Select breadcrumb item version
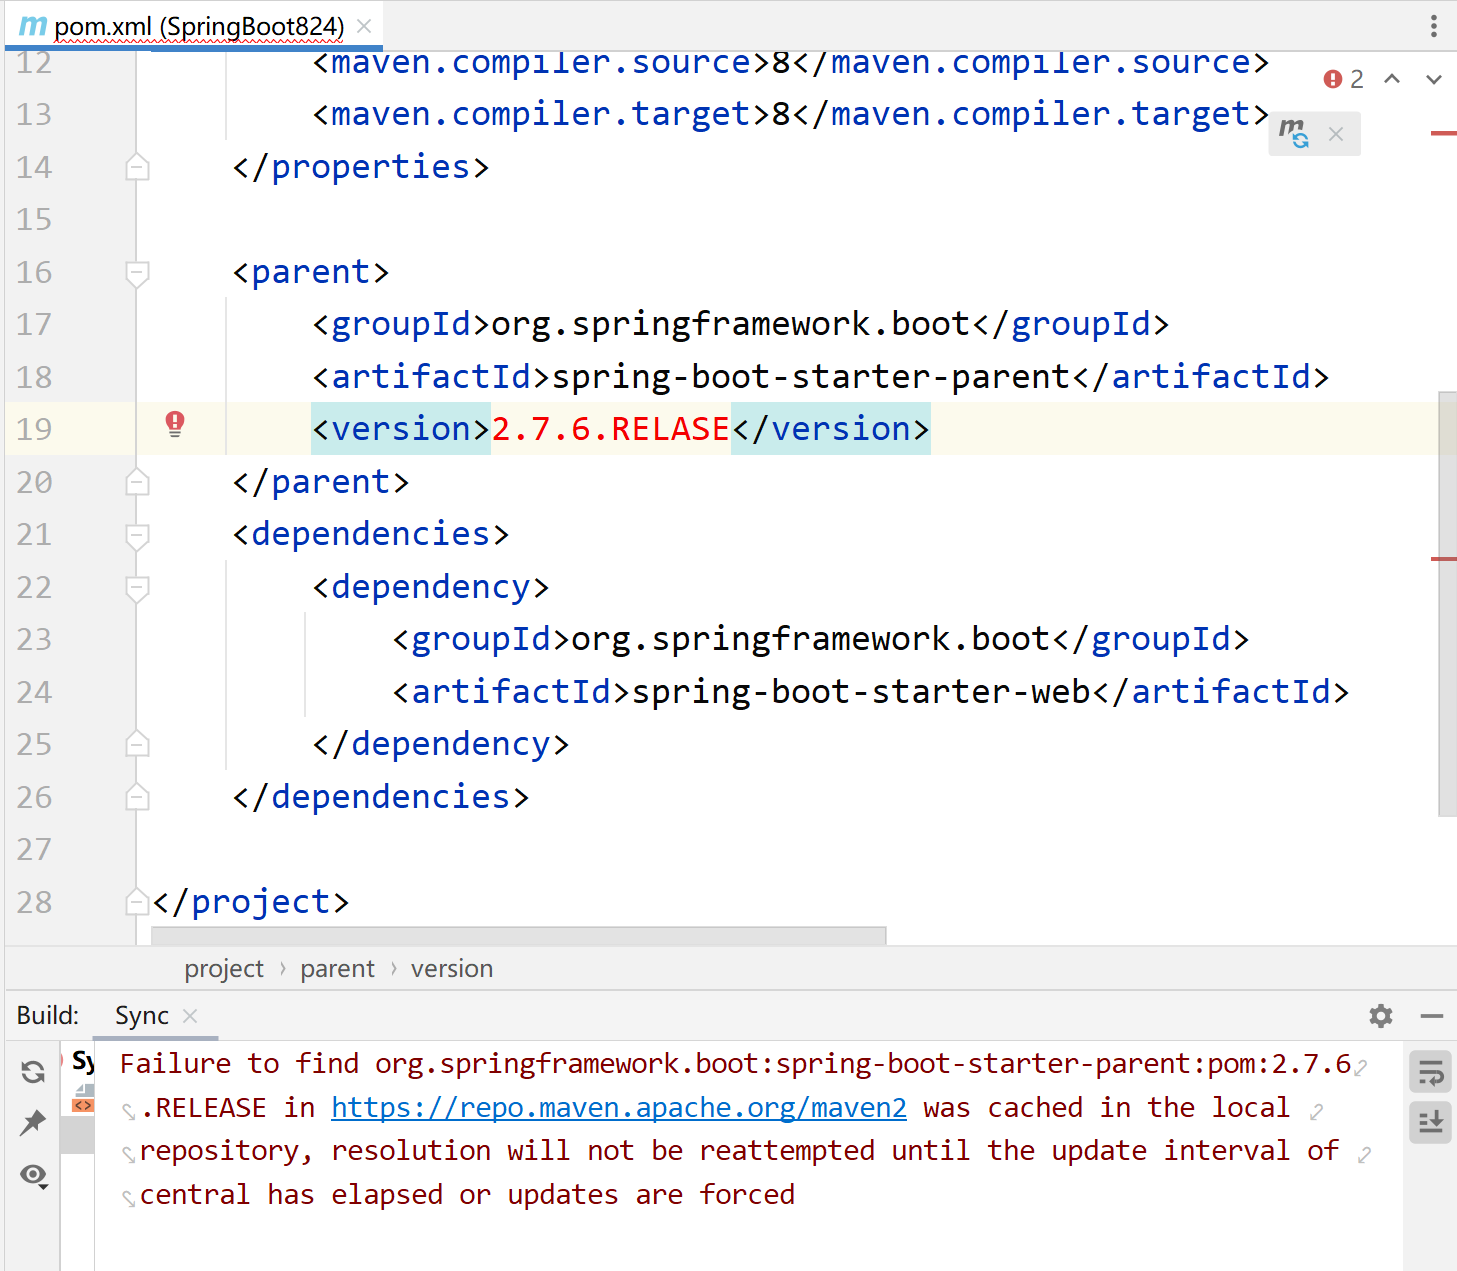The height and width of the screenshot is (1271, 1457). tap(452, 968)
